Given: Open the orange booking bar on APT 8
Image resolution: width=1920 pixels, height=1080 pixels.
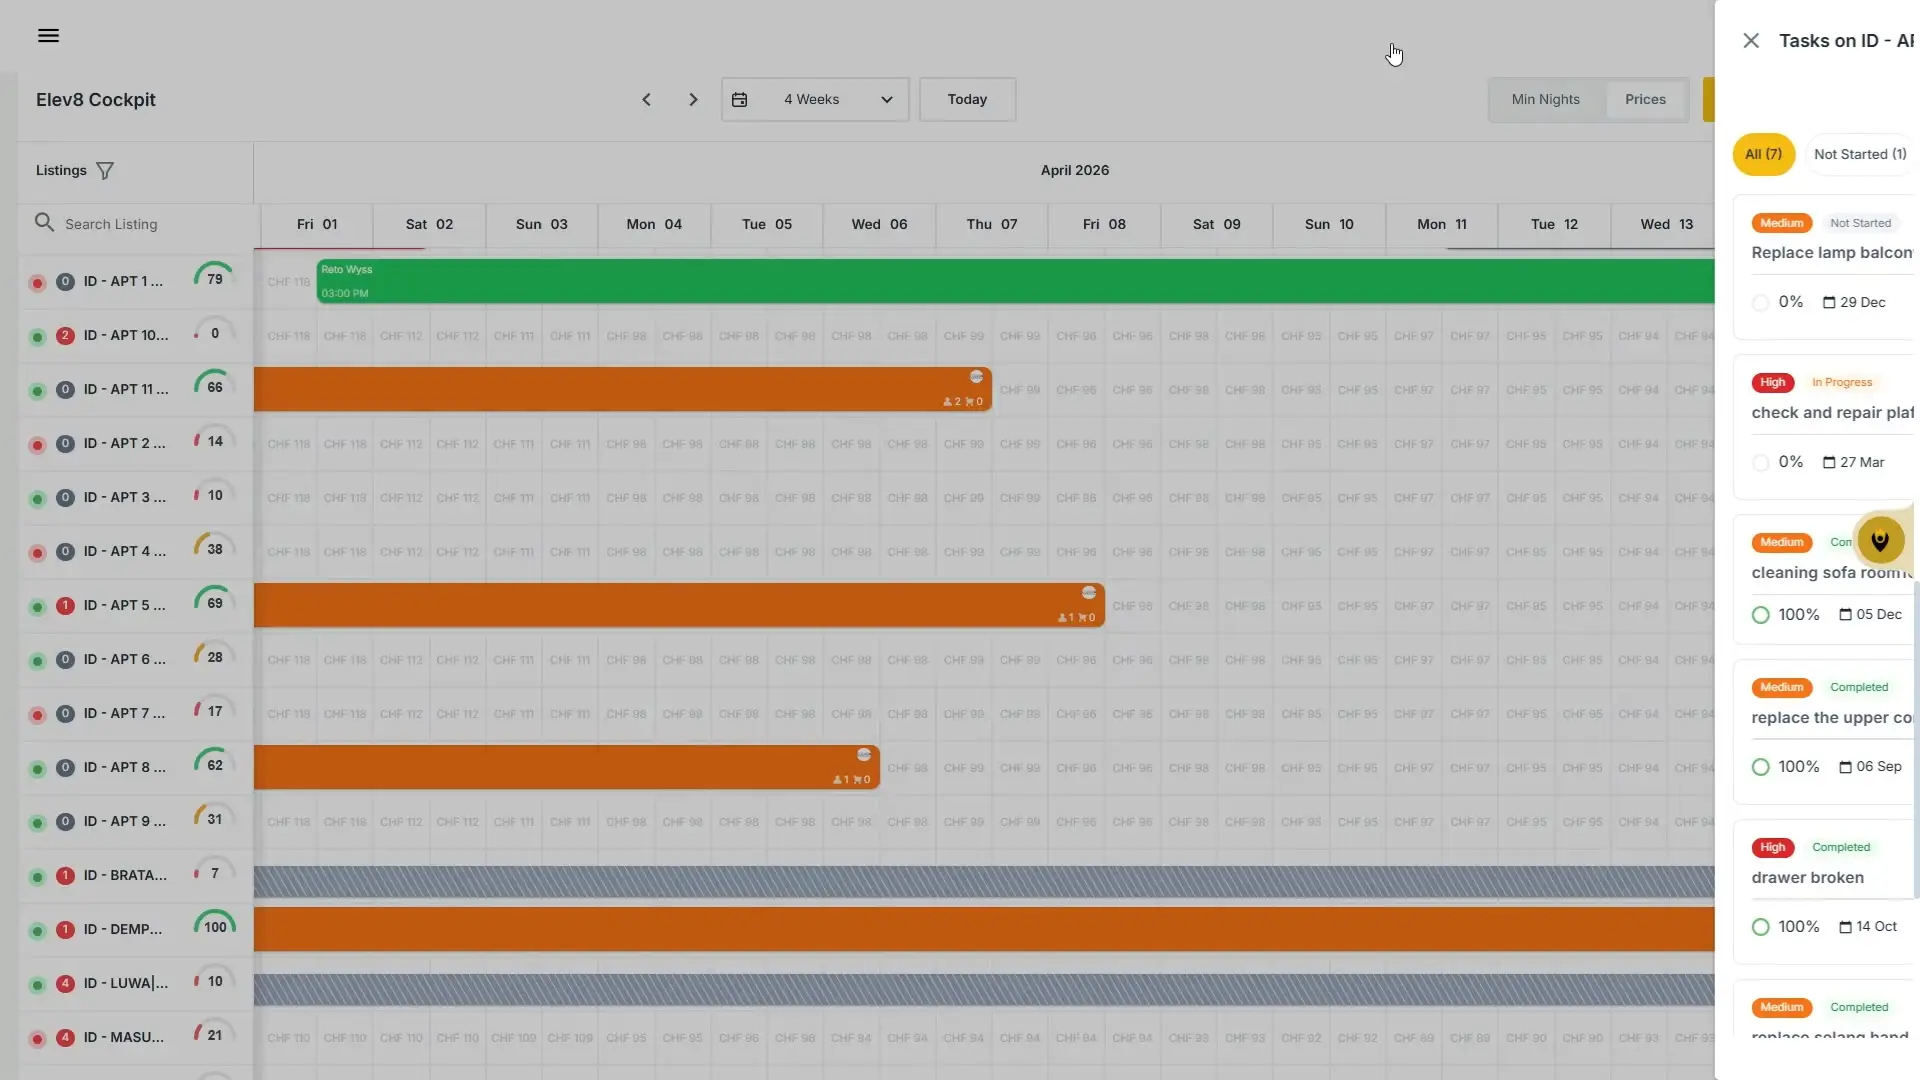Looking at the screenshot, I should click(566, 767).
